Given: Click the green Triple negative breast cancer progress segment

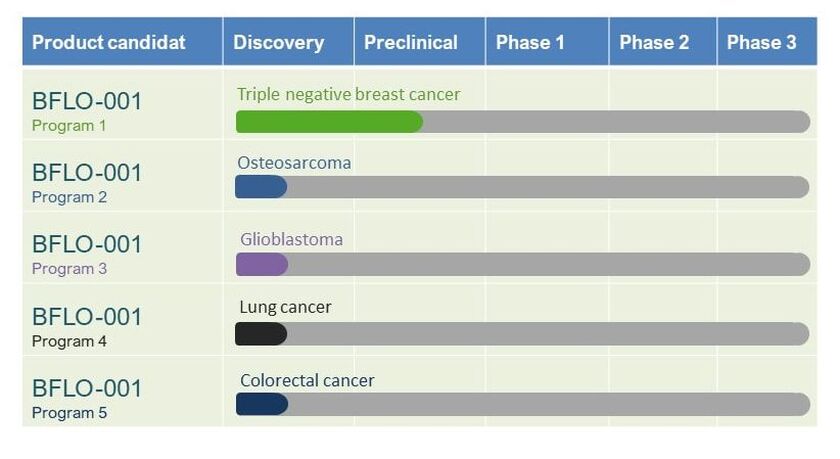Looking at the screenshot, I should click(x=329, y=122).
